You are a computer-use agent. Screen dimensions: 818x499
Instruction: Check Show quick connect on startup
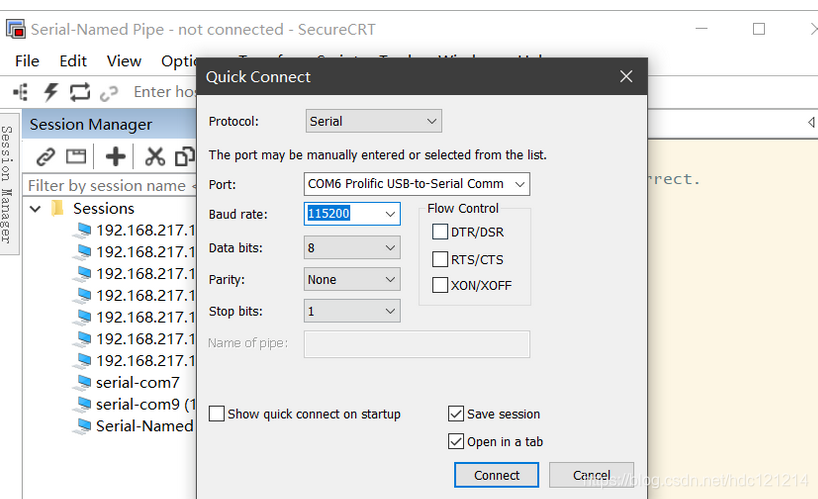coord(216,413)
